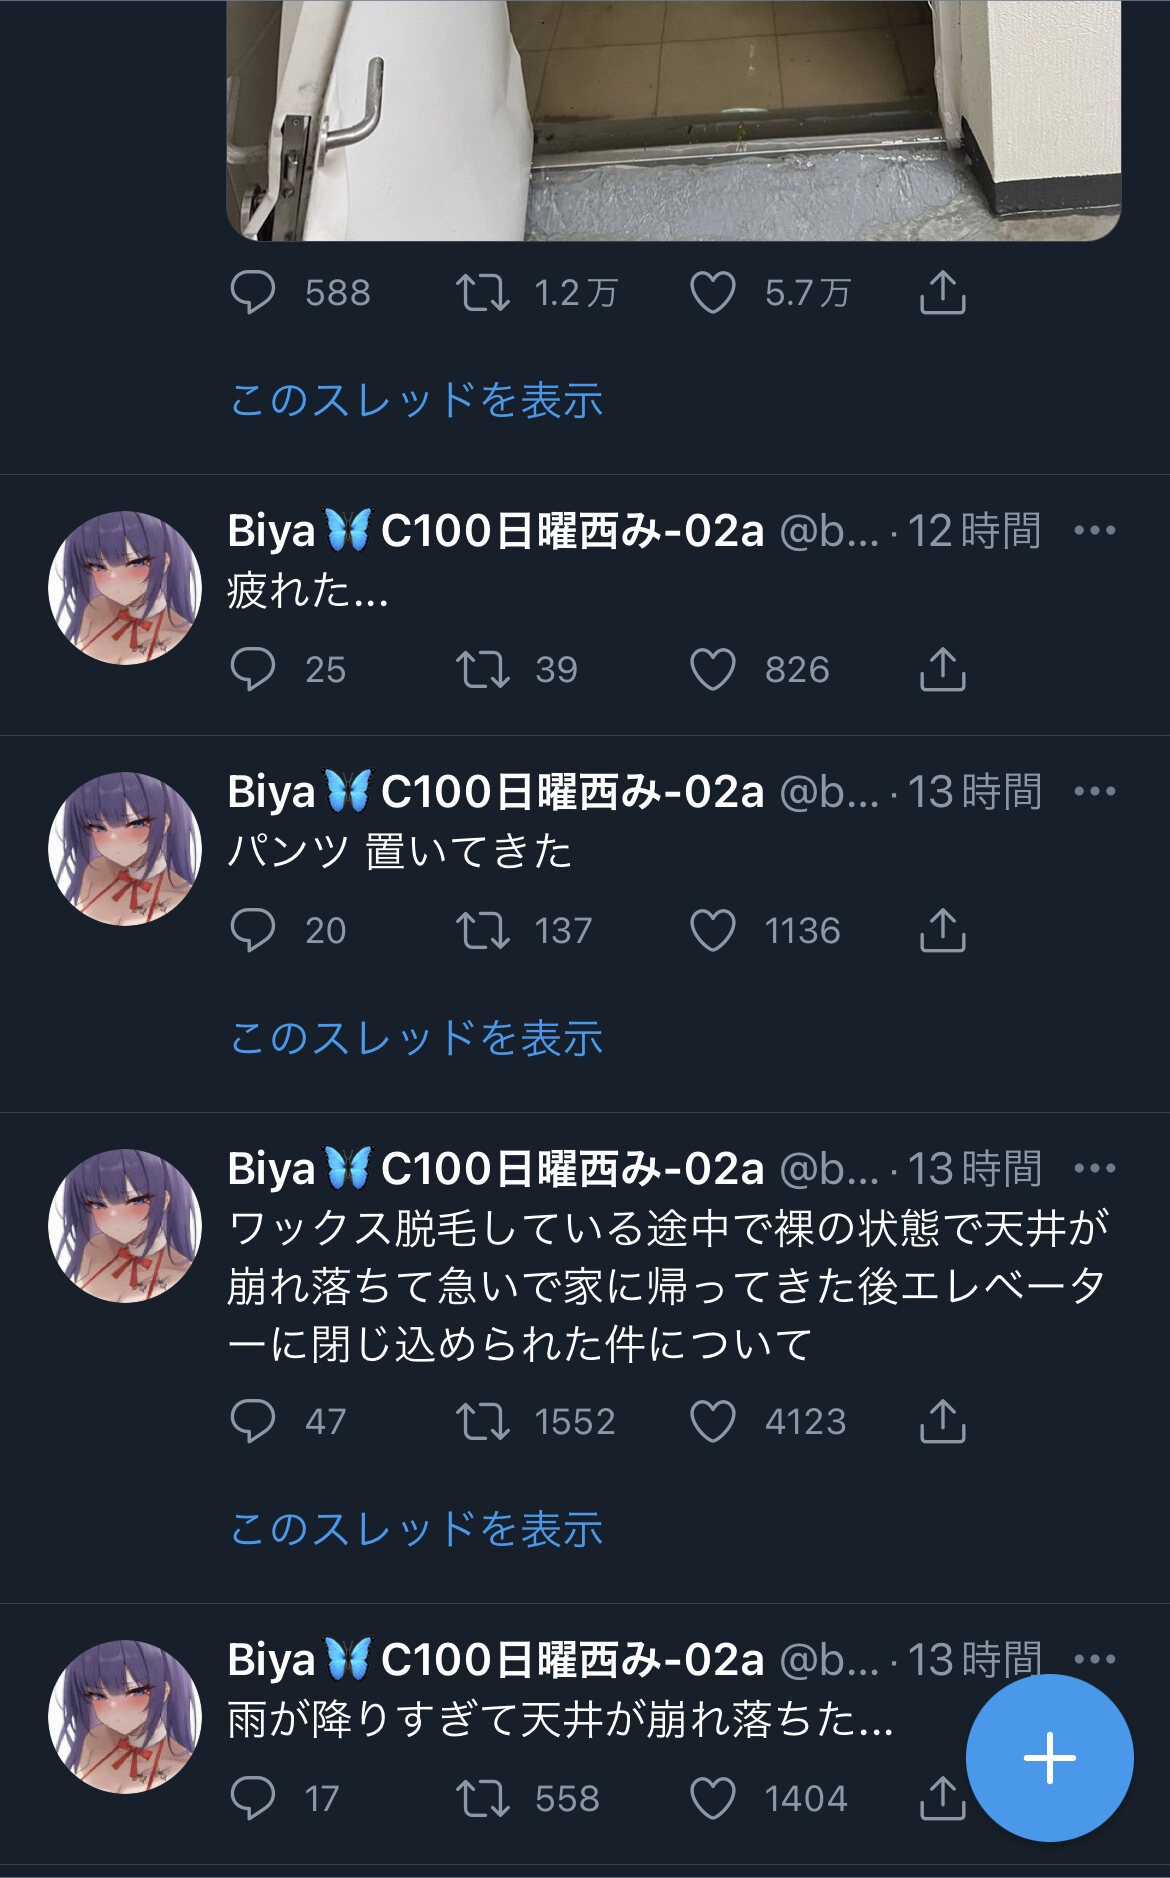Like the tweet with 4123 likes
1170x1878 pixels.
[x=713, y=1421]
